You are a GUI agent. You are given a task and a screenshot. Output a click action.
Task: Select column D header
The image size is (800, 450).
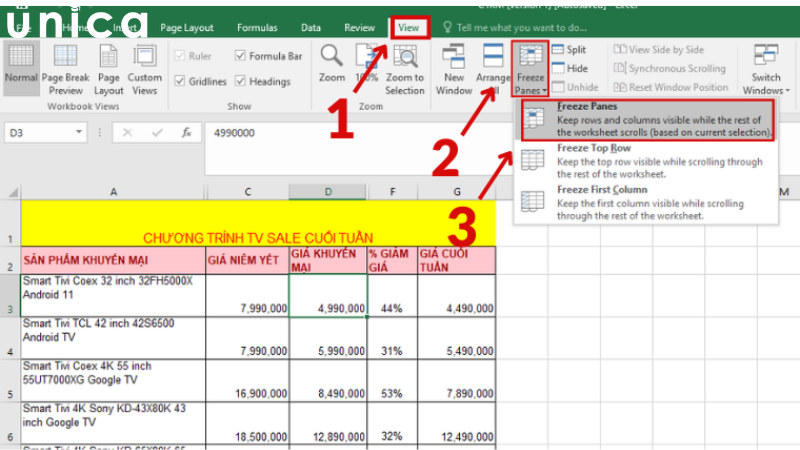(x=328, y=192)
